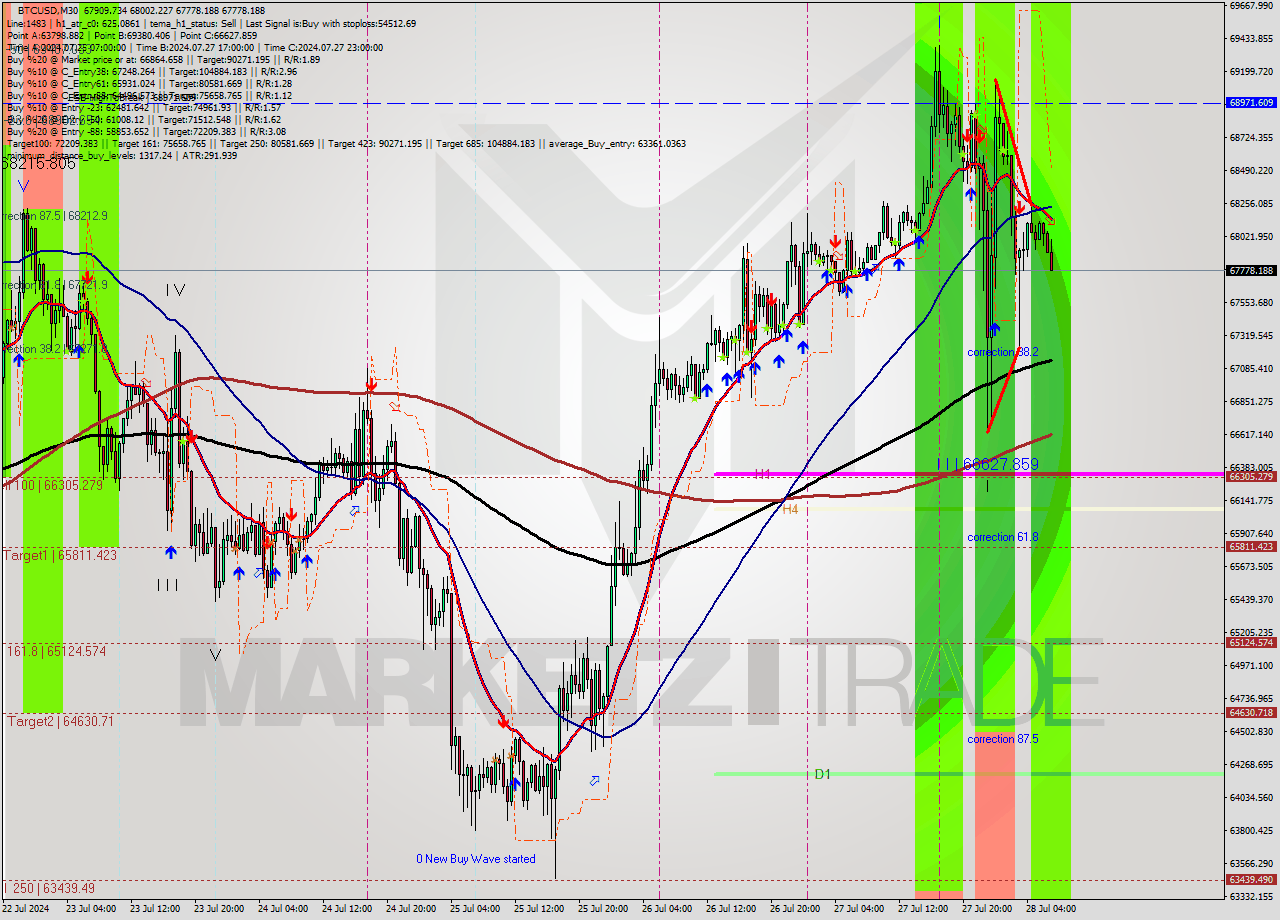The image size is (1280, 920).
Task: Click the 'correction 87.5' label near 27 Jul 20:00
Action: [x=1003, y=739]
